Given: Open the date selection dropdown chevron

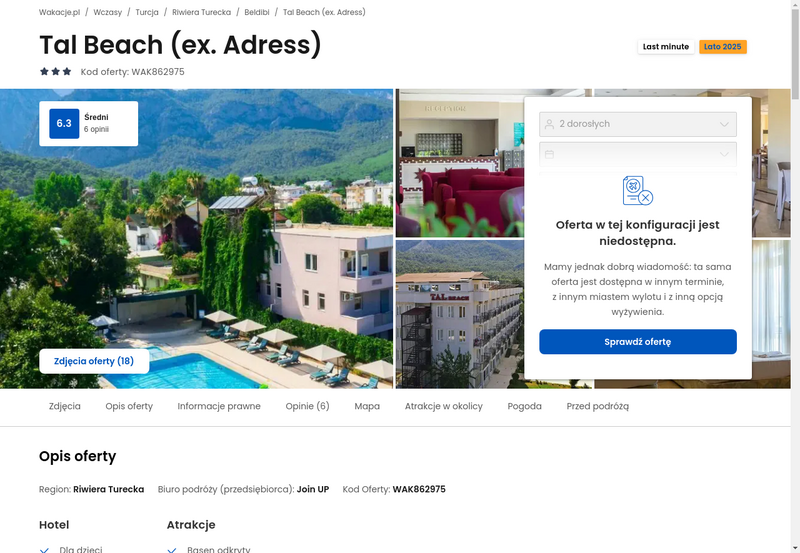Looking at the screenshot, I should click(x=724, y=154).
